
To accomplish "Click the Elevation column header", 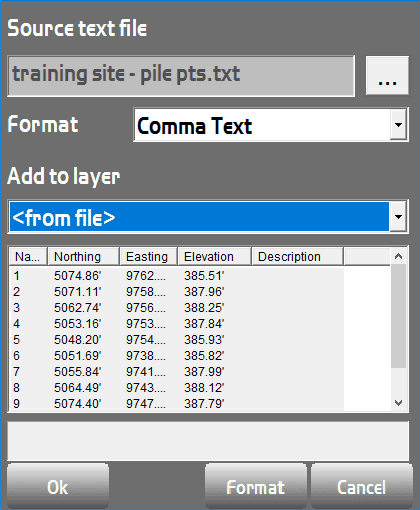I will click(214, 256).
